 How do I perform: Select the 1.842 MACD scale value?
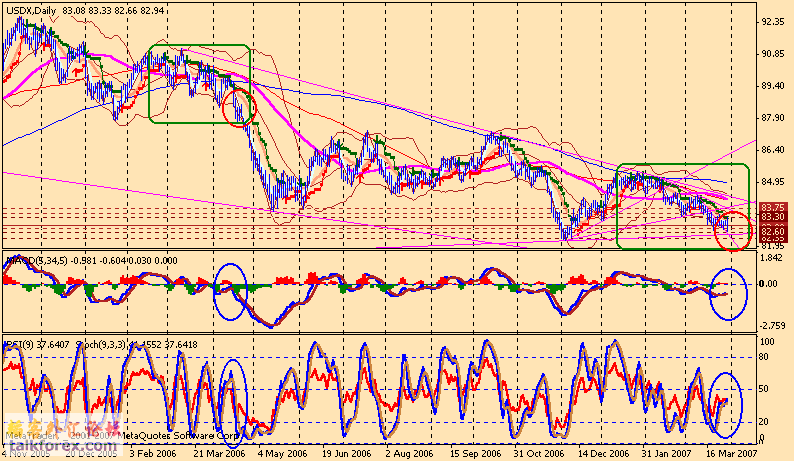(x=770, y=257)
